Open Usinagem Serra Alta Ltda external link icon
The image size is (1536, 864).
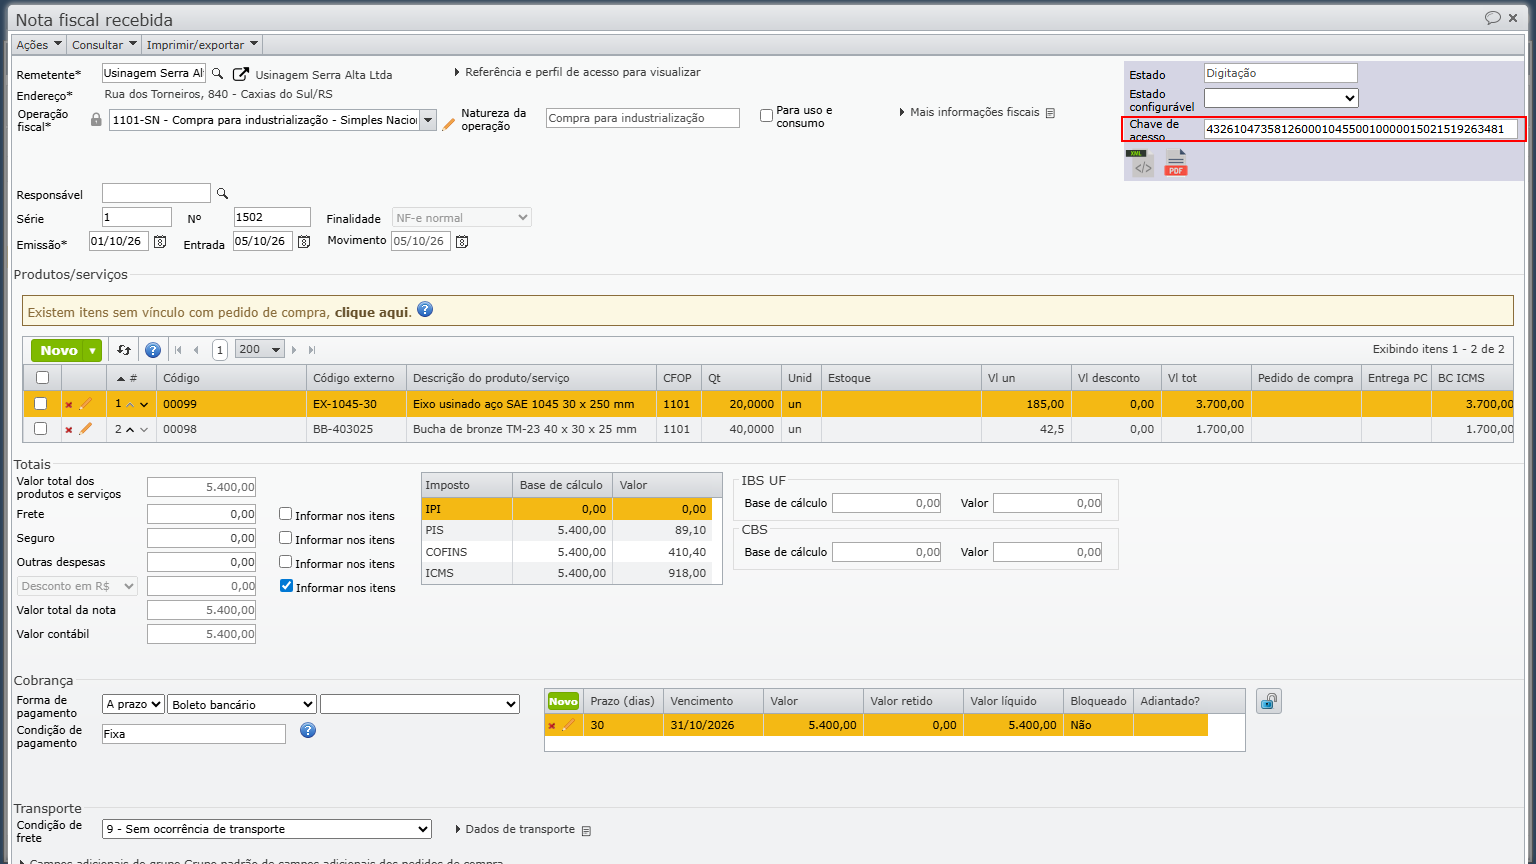pyautogui.click(x=240, y=74)
